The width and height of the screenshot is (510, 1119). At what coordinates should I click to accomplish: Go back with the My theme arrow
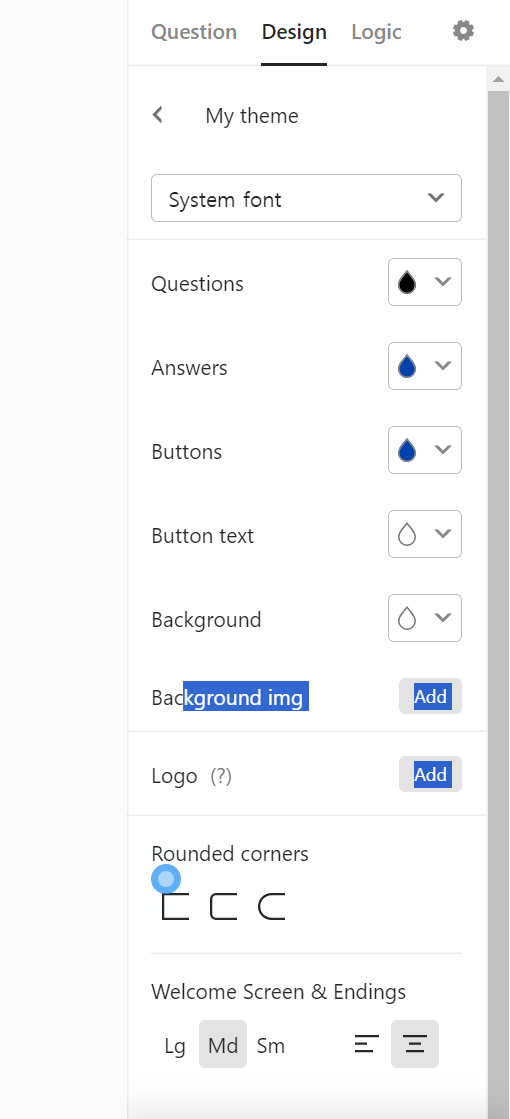(x=158, y=114)
